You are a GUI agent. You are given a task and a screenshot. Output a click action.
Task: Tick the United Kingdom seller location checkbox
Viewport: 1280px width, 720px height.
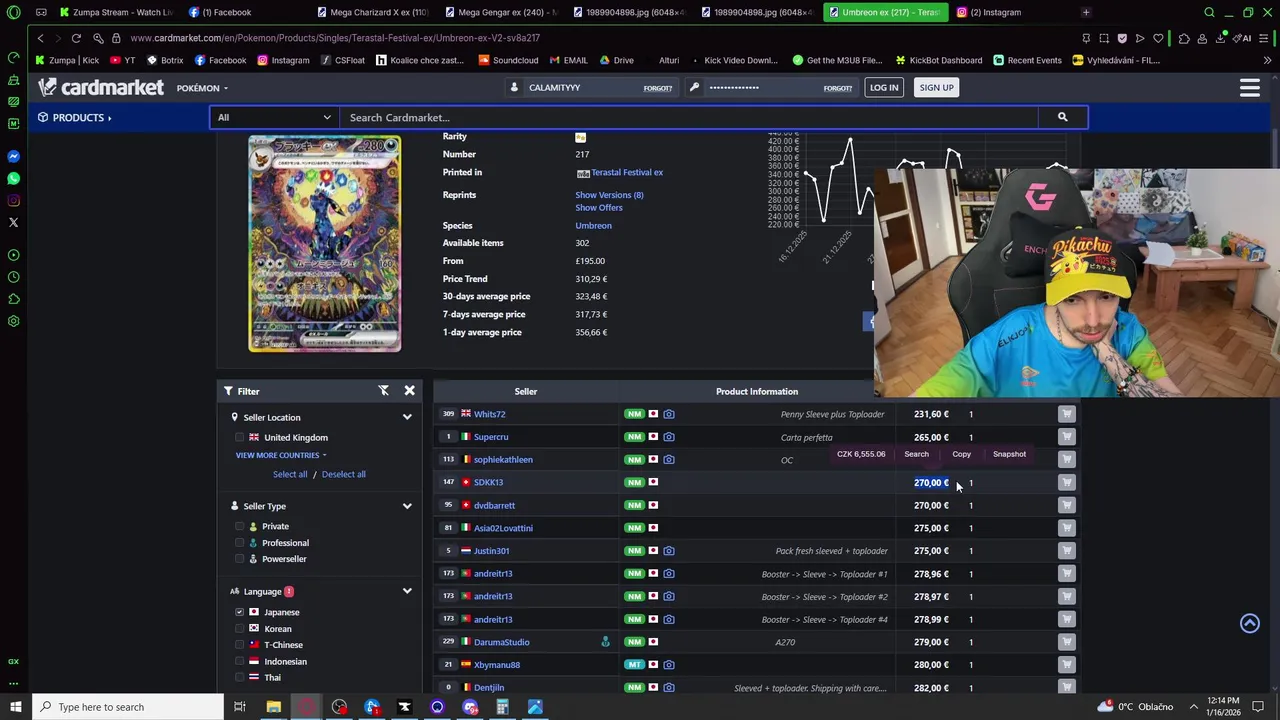(x=239, y=438)
